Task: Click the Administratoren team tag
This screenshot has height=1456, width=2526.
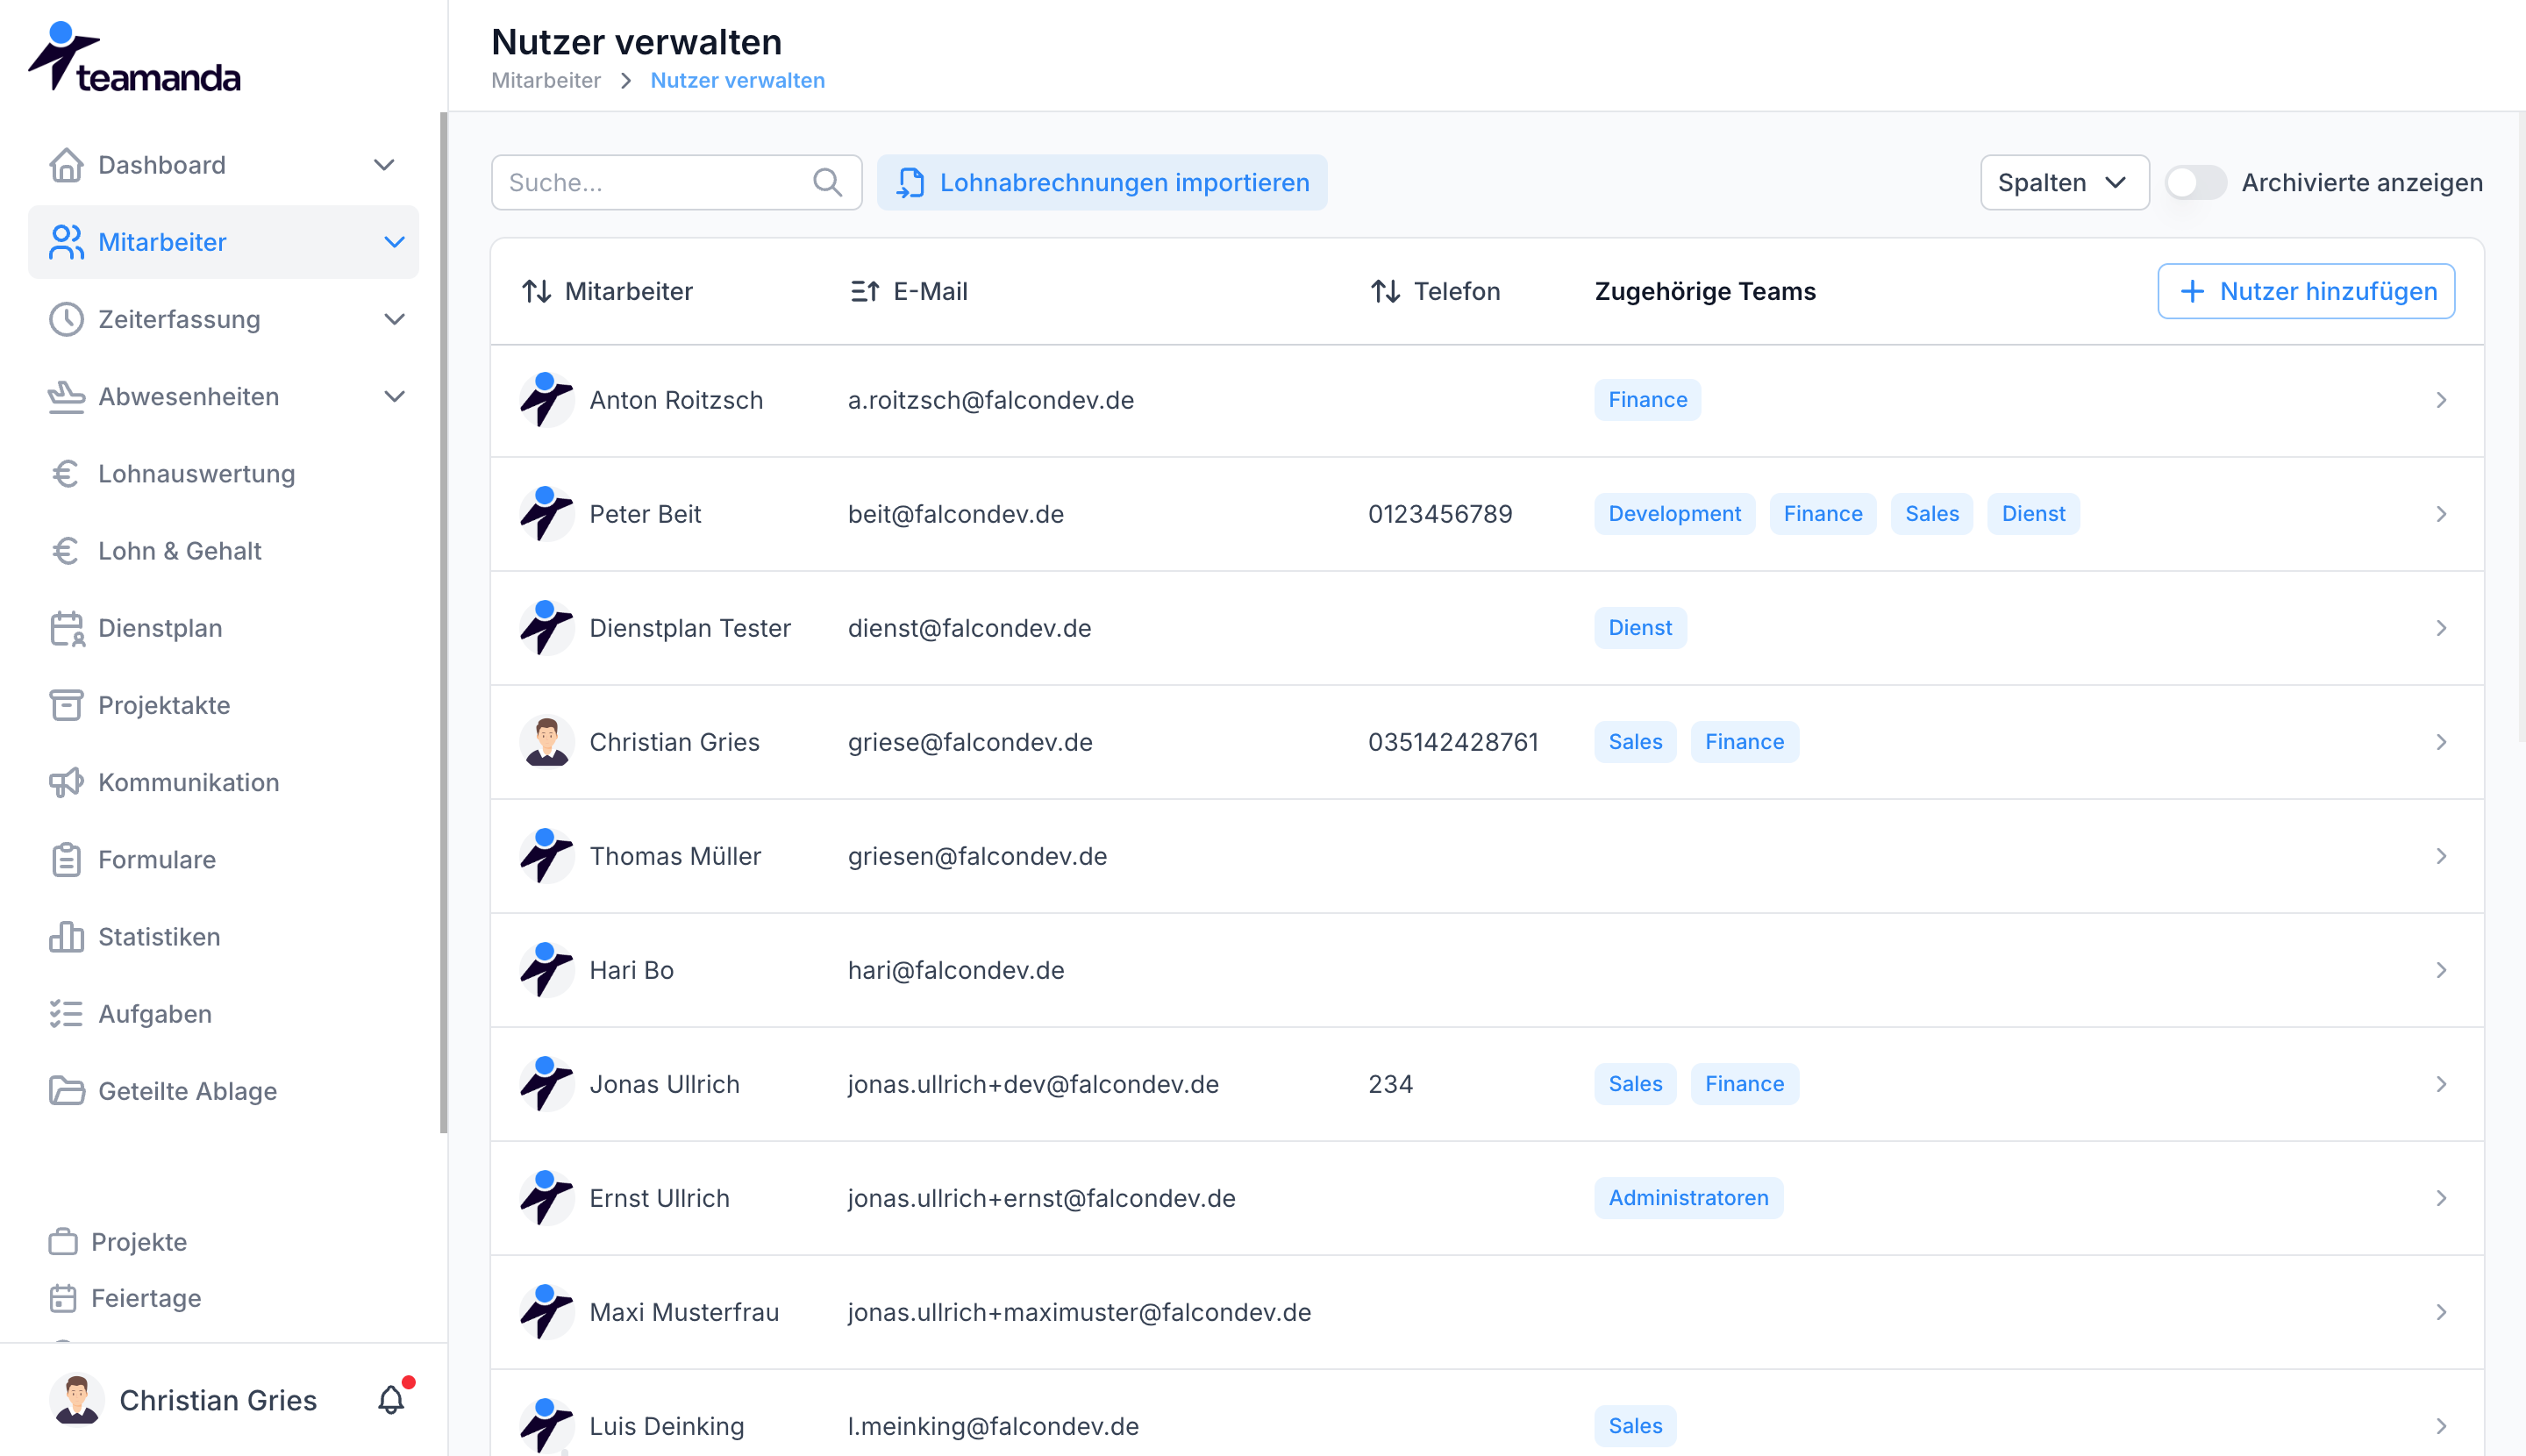Action: (x=1688, y=1198)
